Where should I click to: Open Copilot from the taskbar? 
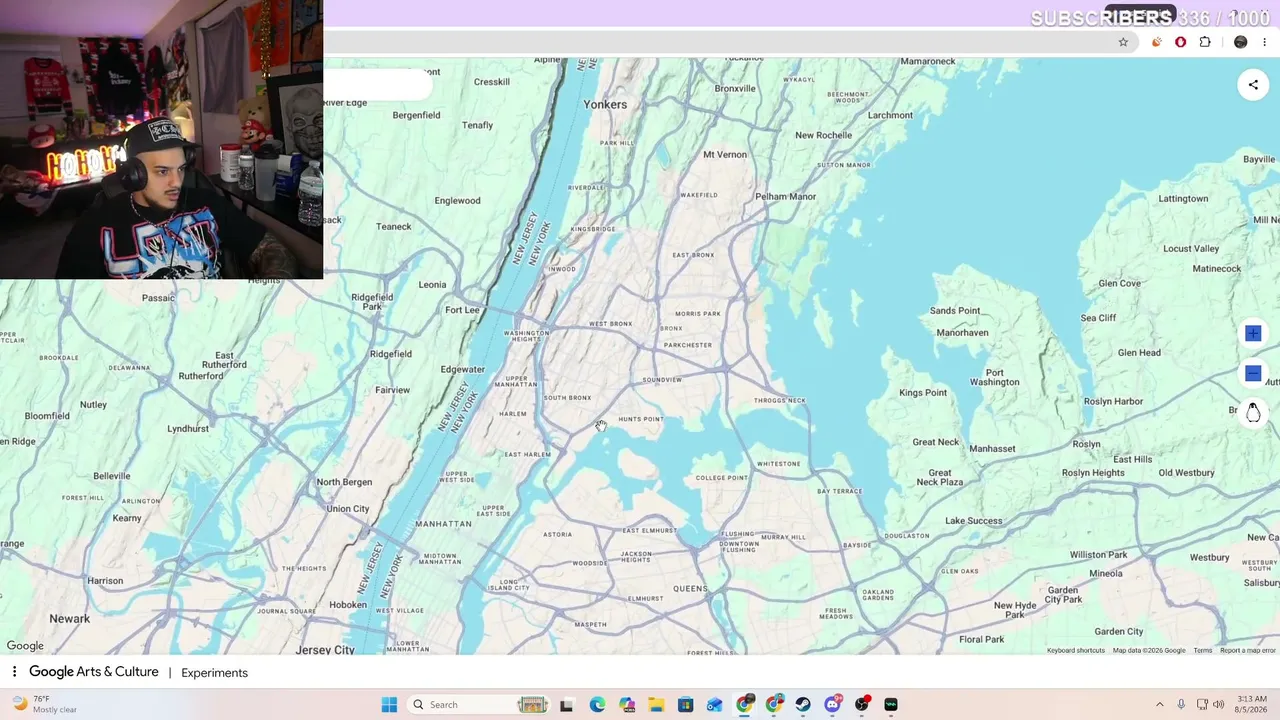click(627, 705)
